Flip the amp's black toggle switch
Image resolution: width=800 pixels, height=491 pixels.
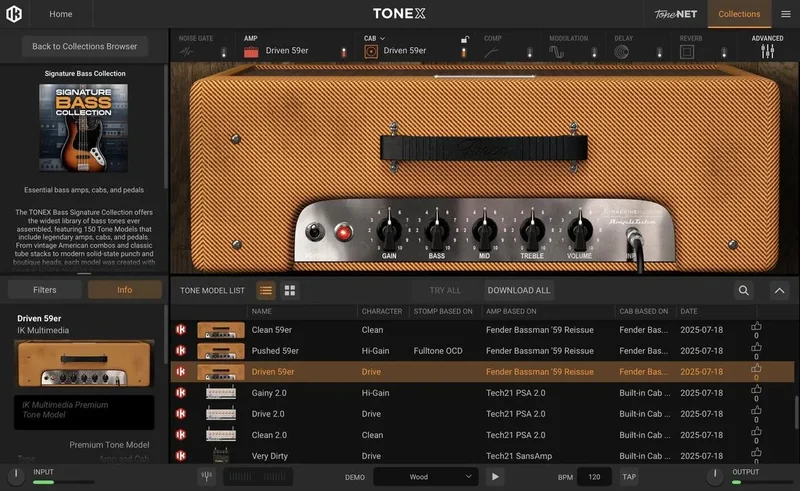tap(314, 232)
